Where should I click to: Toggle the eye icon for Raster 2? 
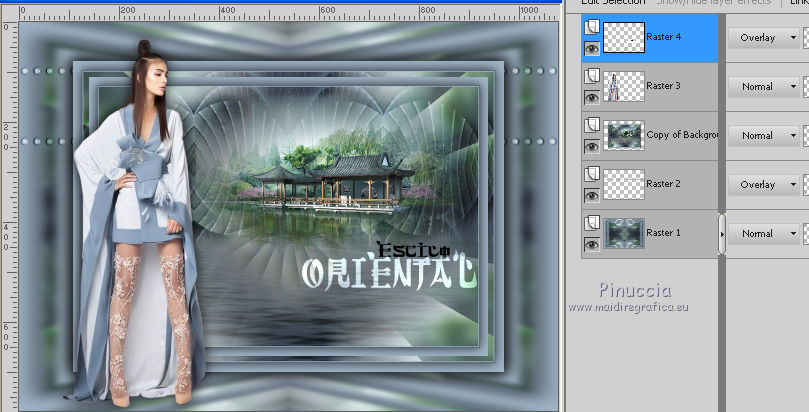point(592,195)
